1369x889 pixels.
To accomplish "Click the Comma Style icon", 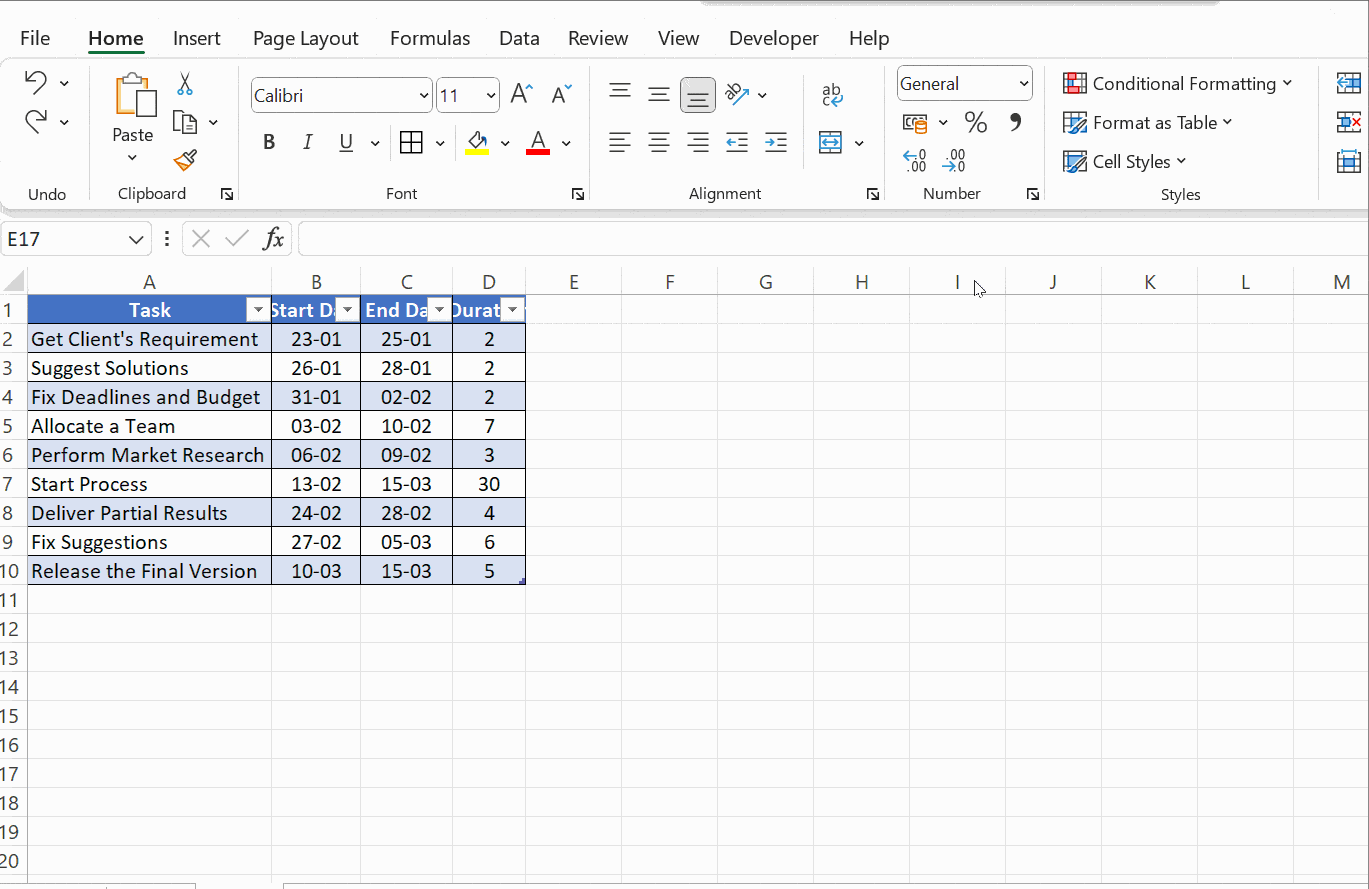I will (x=1017, y=122).
